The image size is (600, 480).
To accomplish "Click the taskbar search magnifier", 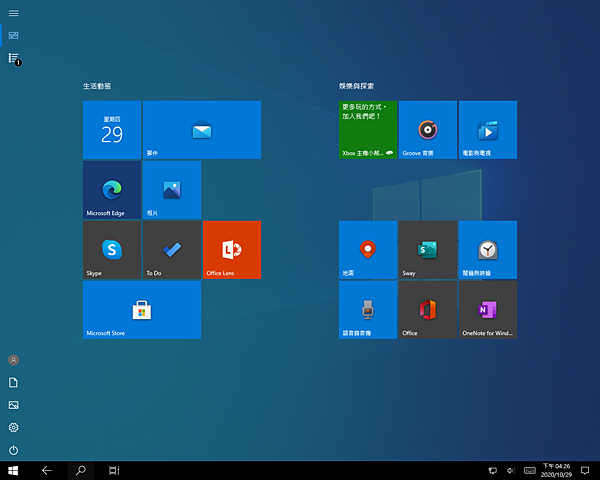I will pyautogui.click(x=81, y=470).
